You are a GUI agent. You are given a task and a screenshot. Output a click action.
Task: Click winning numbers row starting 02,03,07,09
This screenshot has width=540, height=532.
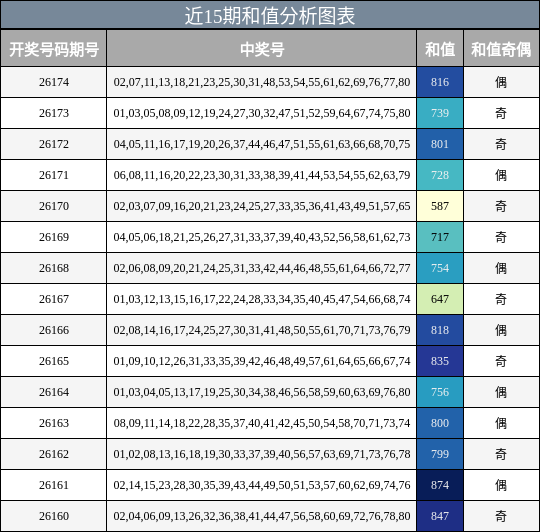262,206
